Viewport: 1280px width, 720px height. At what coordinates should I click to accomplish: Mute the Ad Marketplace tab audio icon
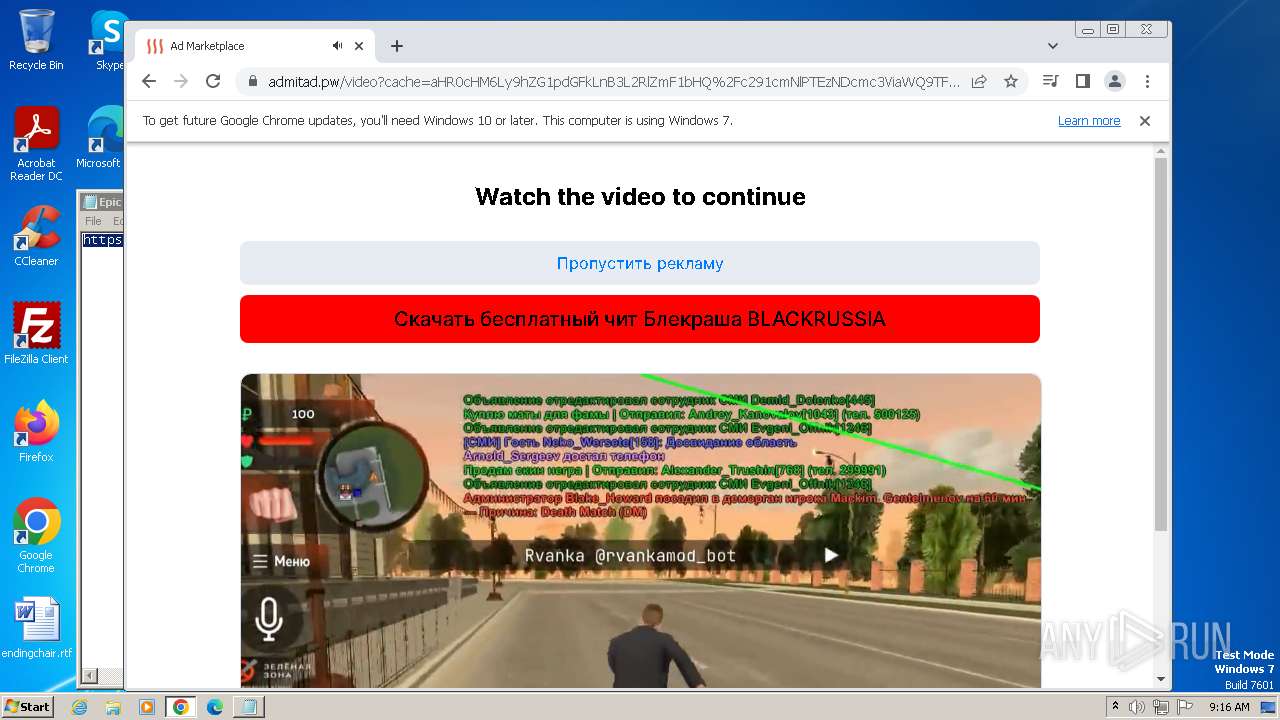pos(338,46)
